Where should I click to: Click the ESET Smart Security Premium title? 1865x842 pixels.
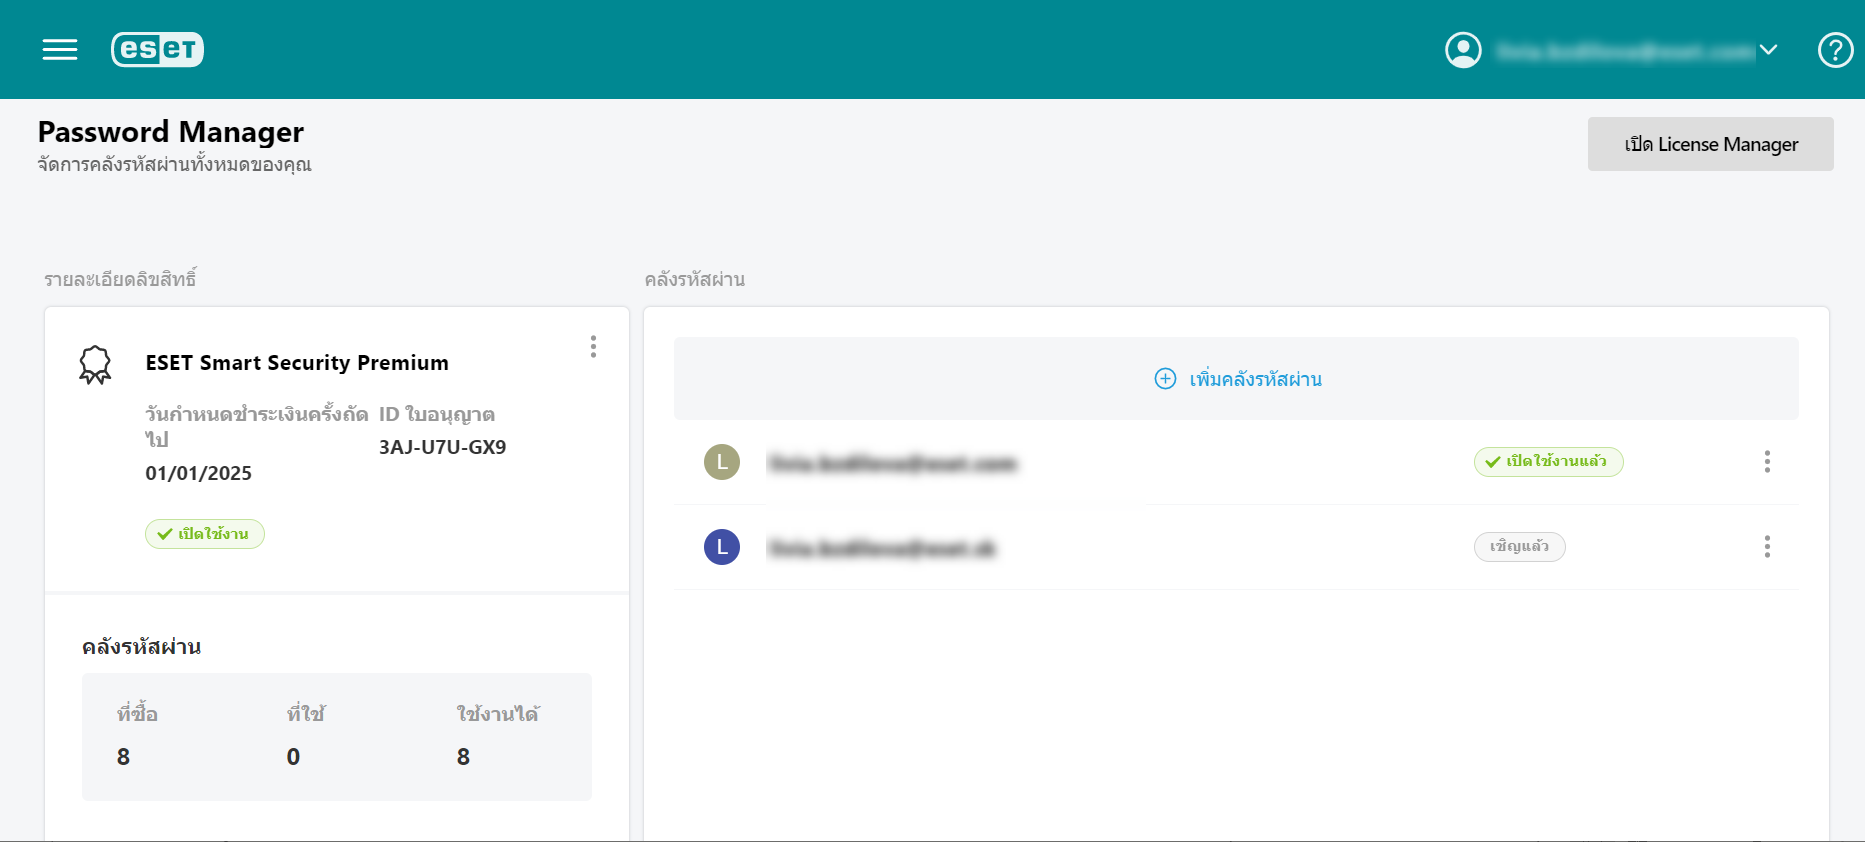(297, 363)
